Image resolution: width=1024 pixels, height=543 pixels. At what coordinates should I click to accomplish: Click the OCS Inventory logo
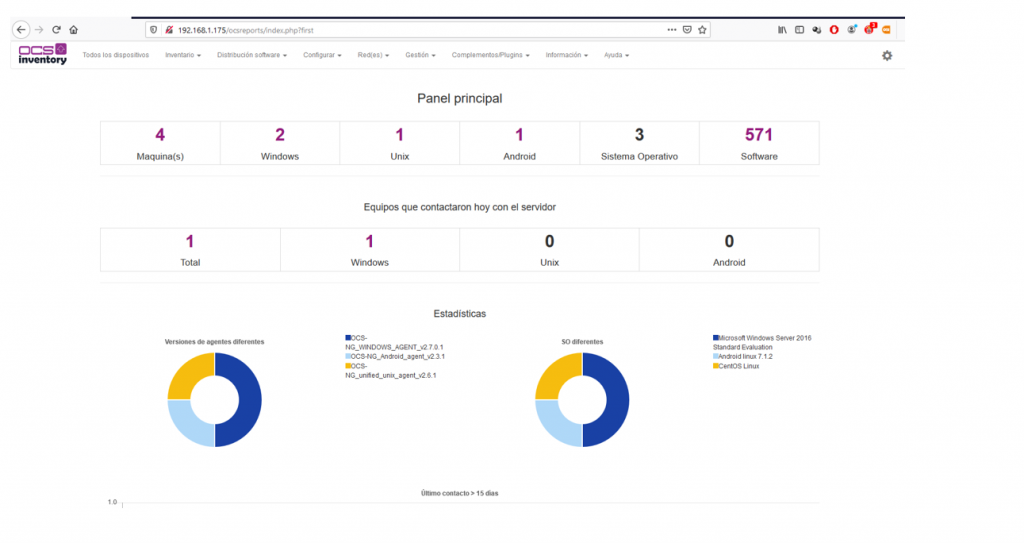[x=42, y=54]
